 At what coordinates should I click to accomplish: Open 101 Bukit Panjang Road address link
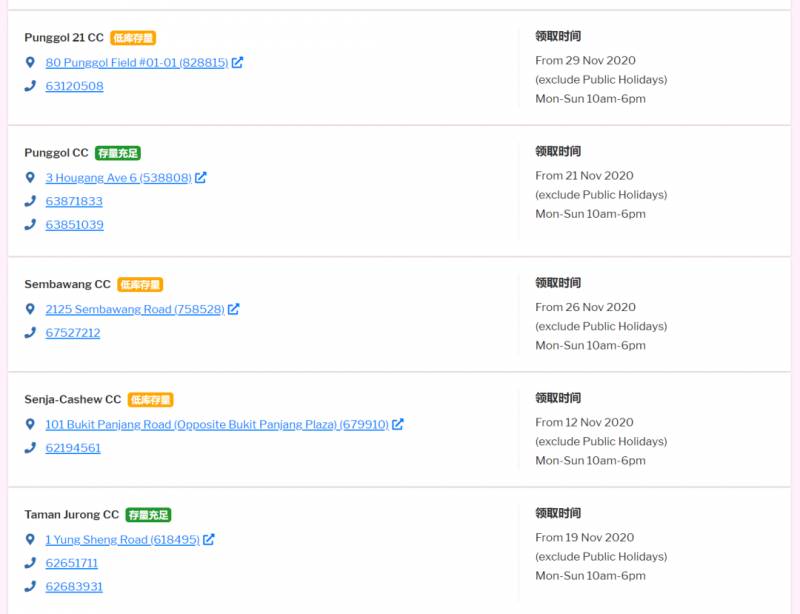(x=216, y=424)
